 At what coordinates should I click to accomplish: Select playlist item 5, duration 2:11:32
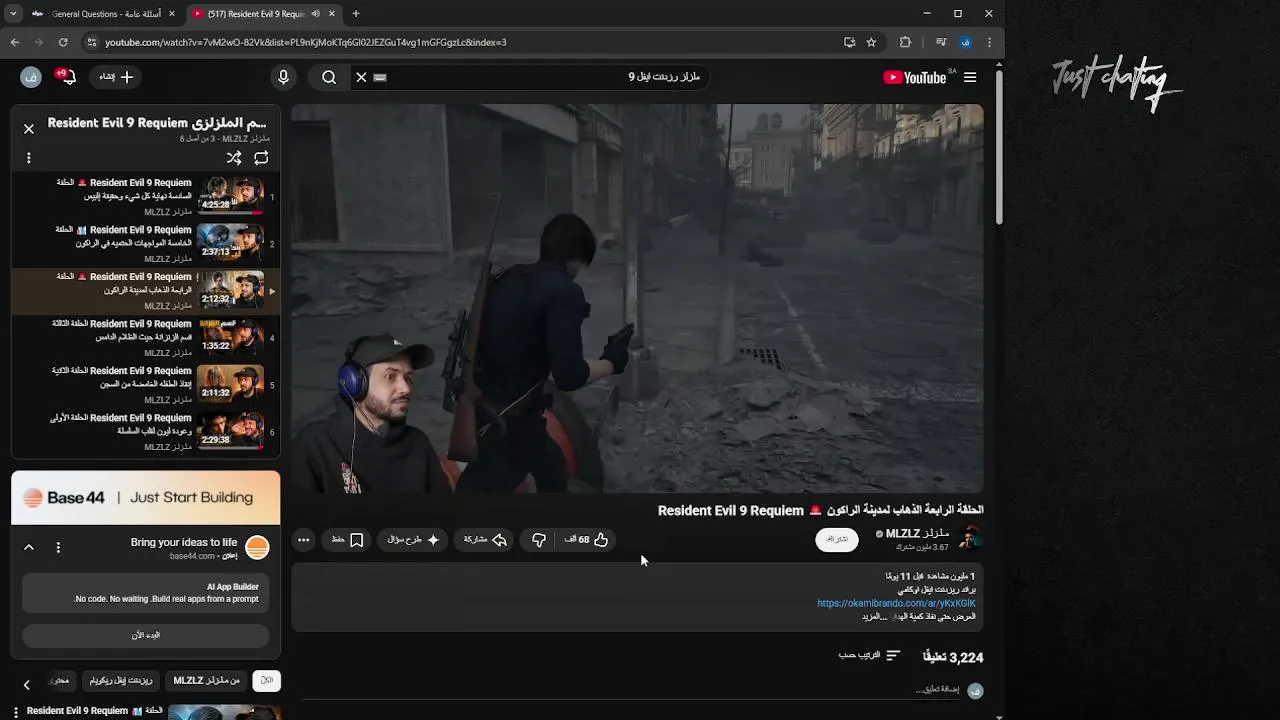click(146, 384)
